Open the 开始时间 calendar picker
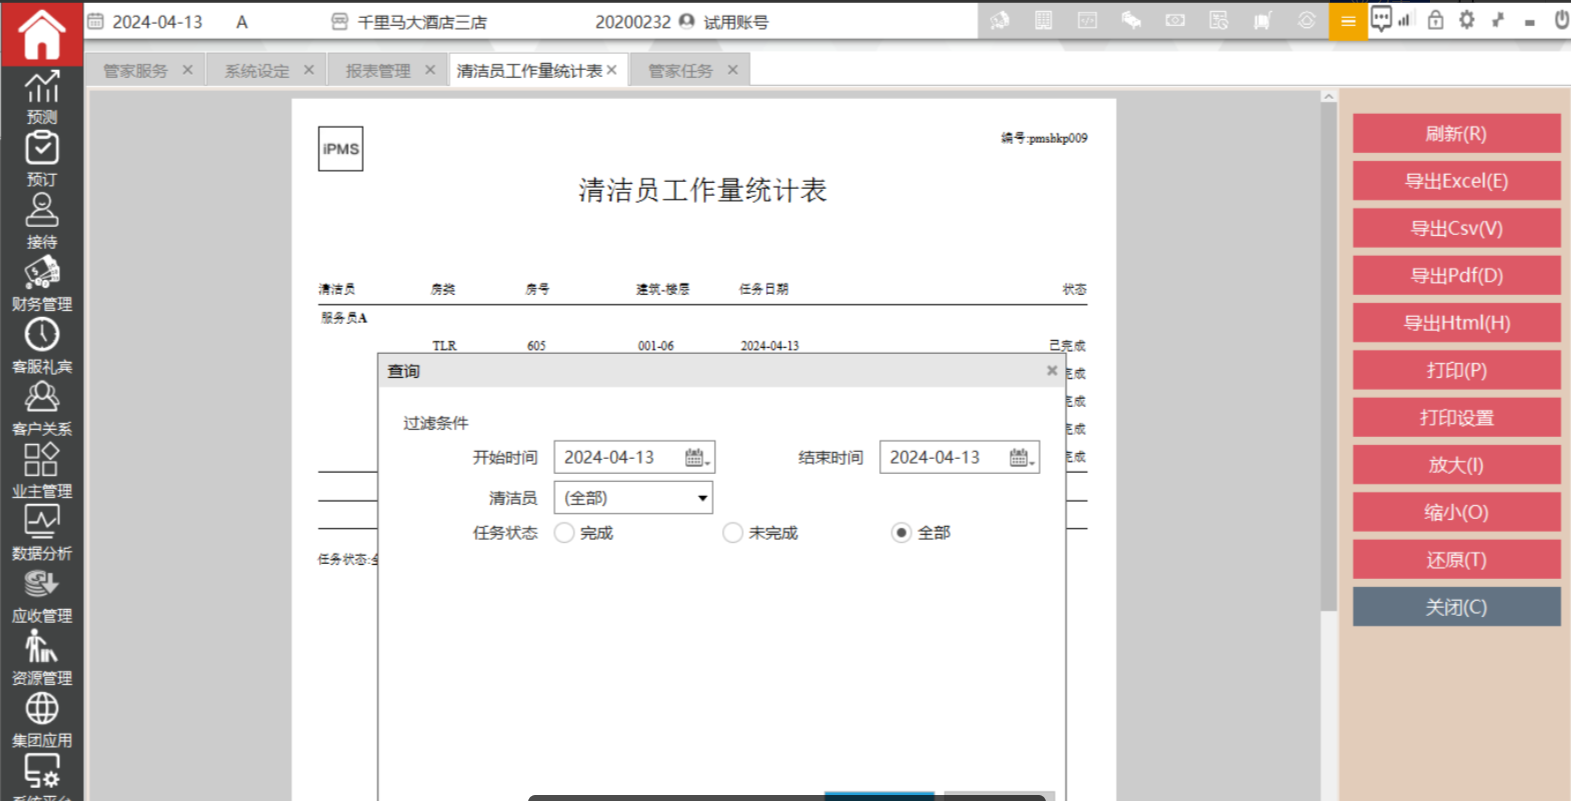Viewport: 1571px width, 801px height. [696, 458]
